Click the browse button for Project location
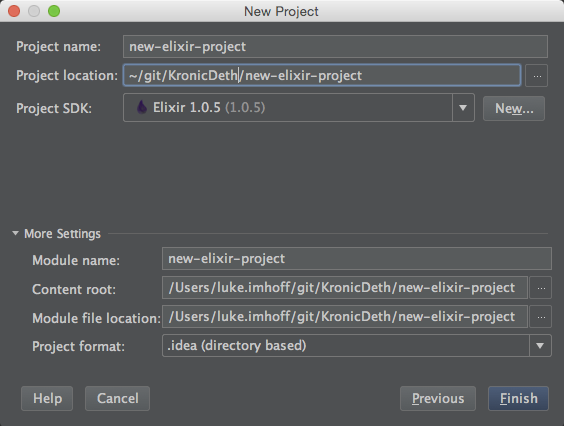The image size is (564, 426). point(536,76)
